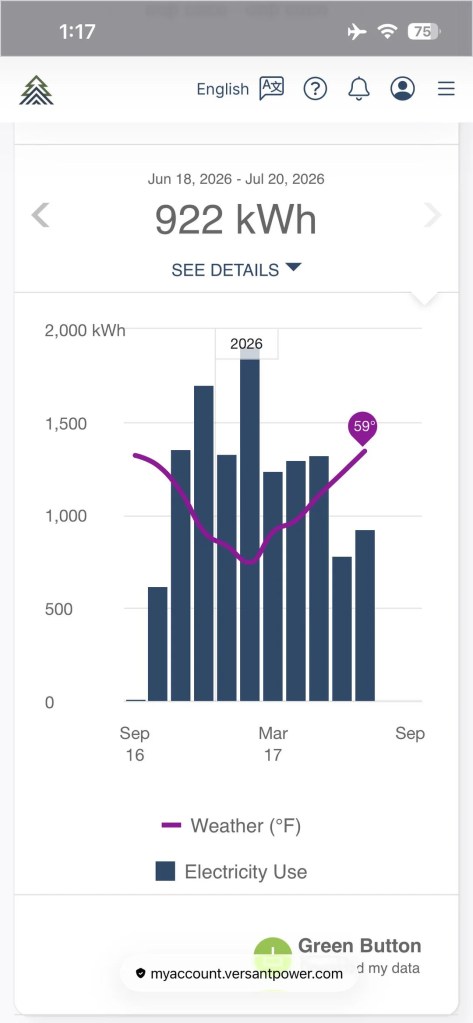Select the last bar showing 922 kWh
473x1023 pixels.
pos(365,616)
